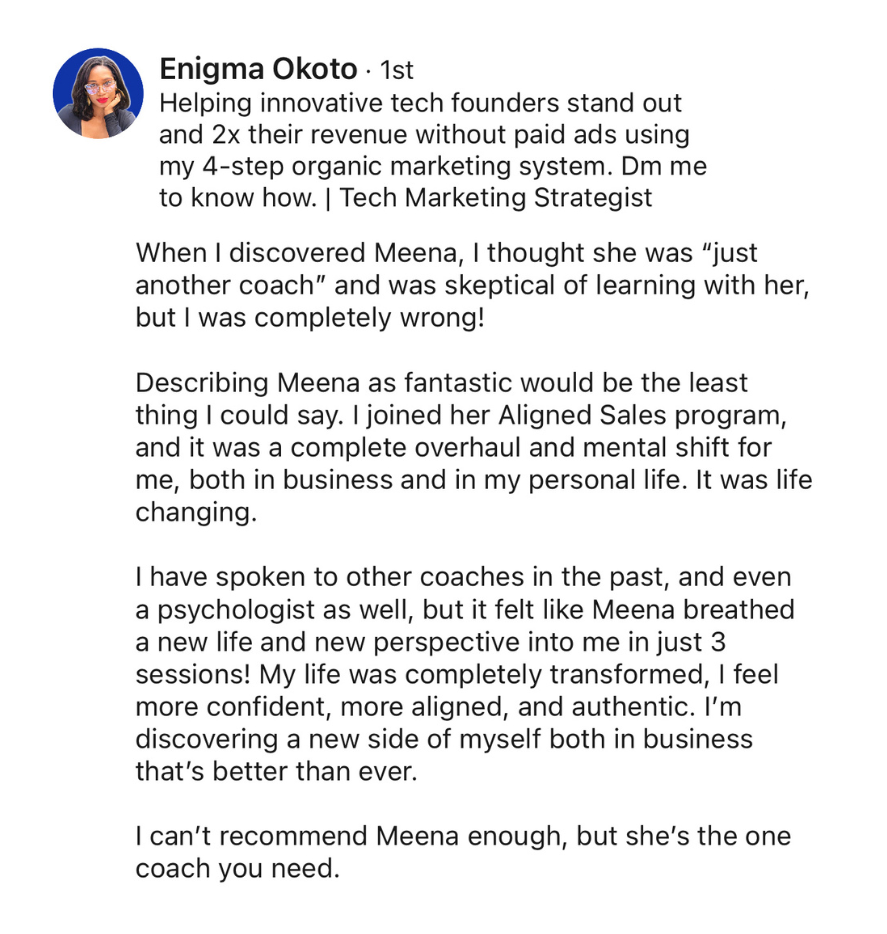Click "Tech Marketing Strategist" in the headline

click(496, 197)
